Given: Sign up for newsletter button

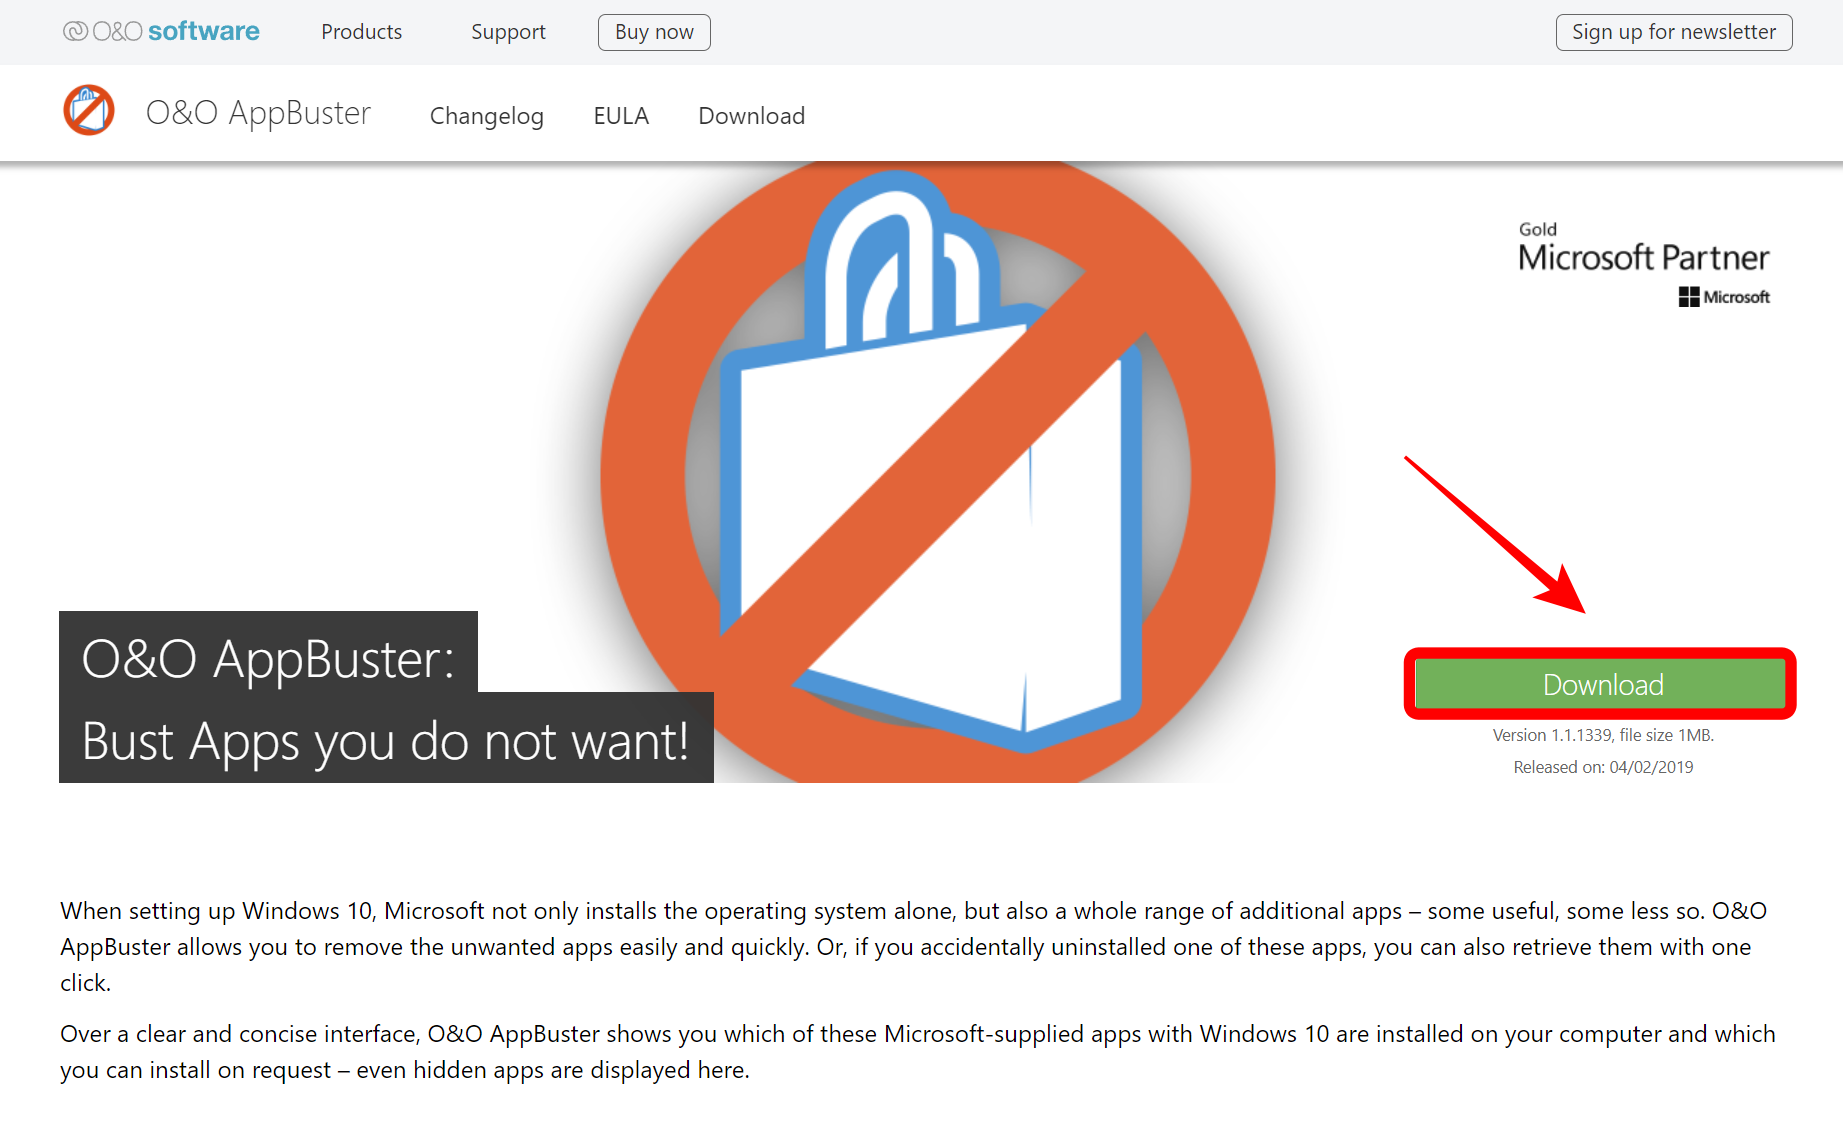Looking at the screenshot, I should [1674, 32].
